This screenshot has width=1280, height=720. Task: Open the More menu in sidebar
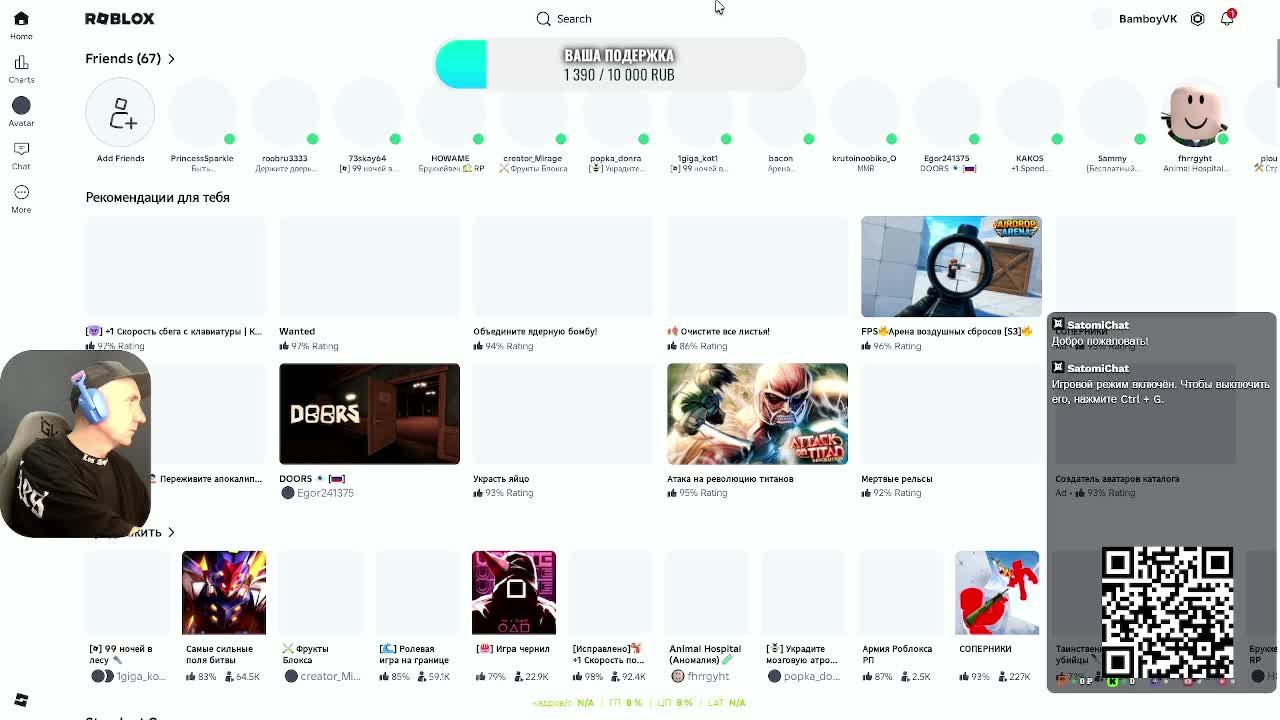click(x=21, y=199)
